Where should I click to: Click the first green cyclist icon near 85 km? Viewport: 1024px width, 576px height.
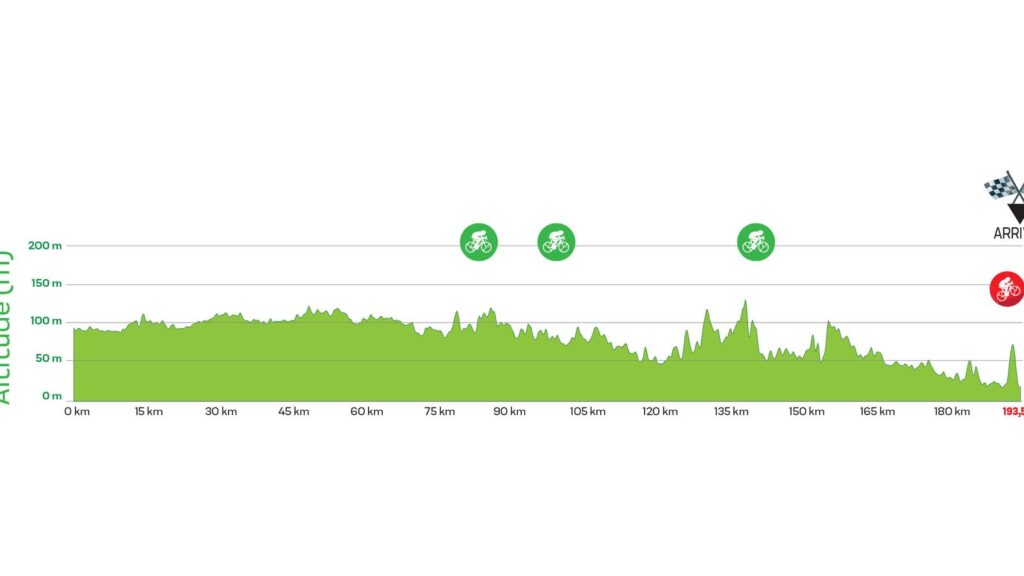click(478, 242)
